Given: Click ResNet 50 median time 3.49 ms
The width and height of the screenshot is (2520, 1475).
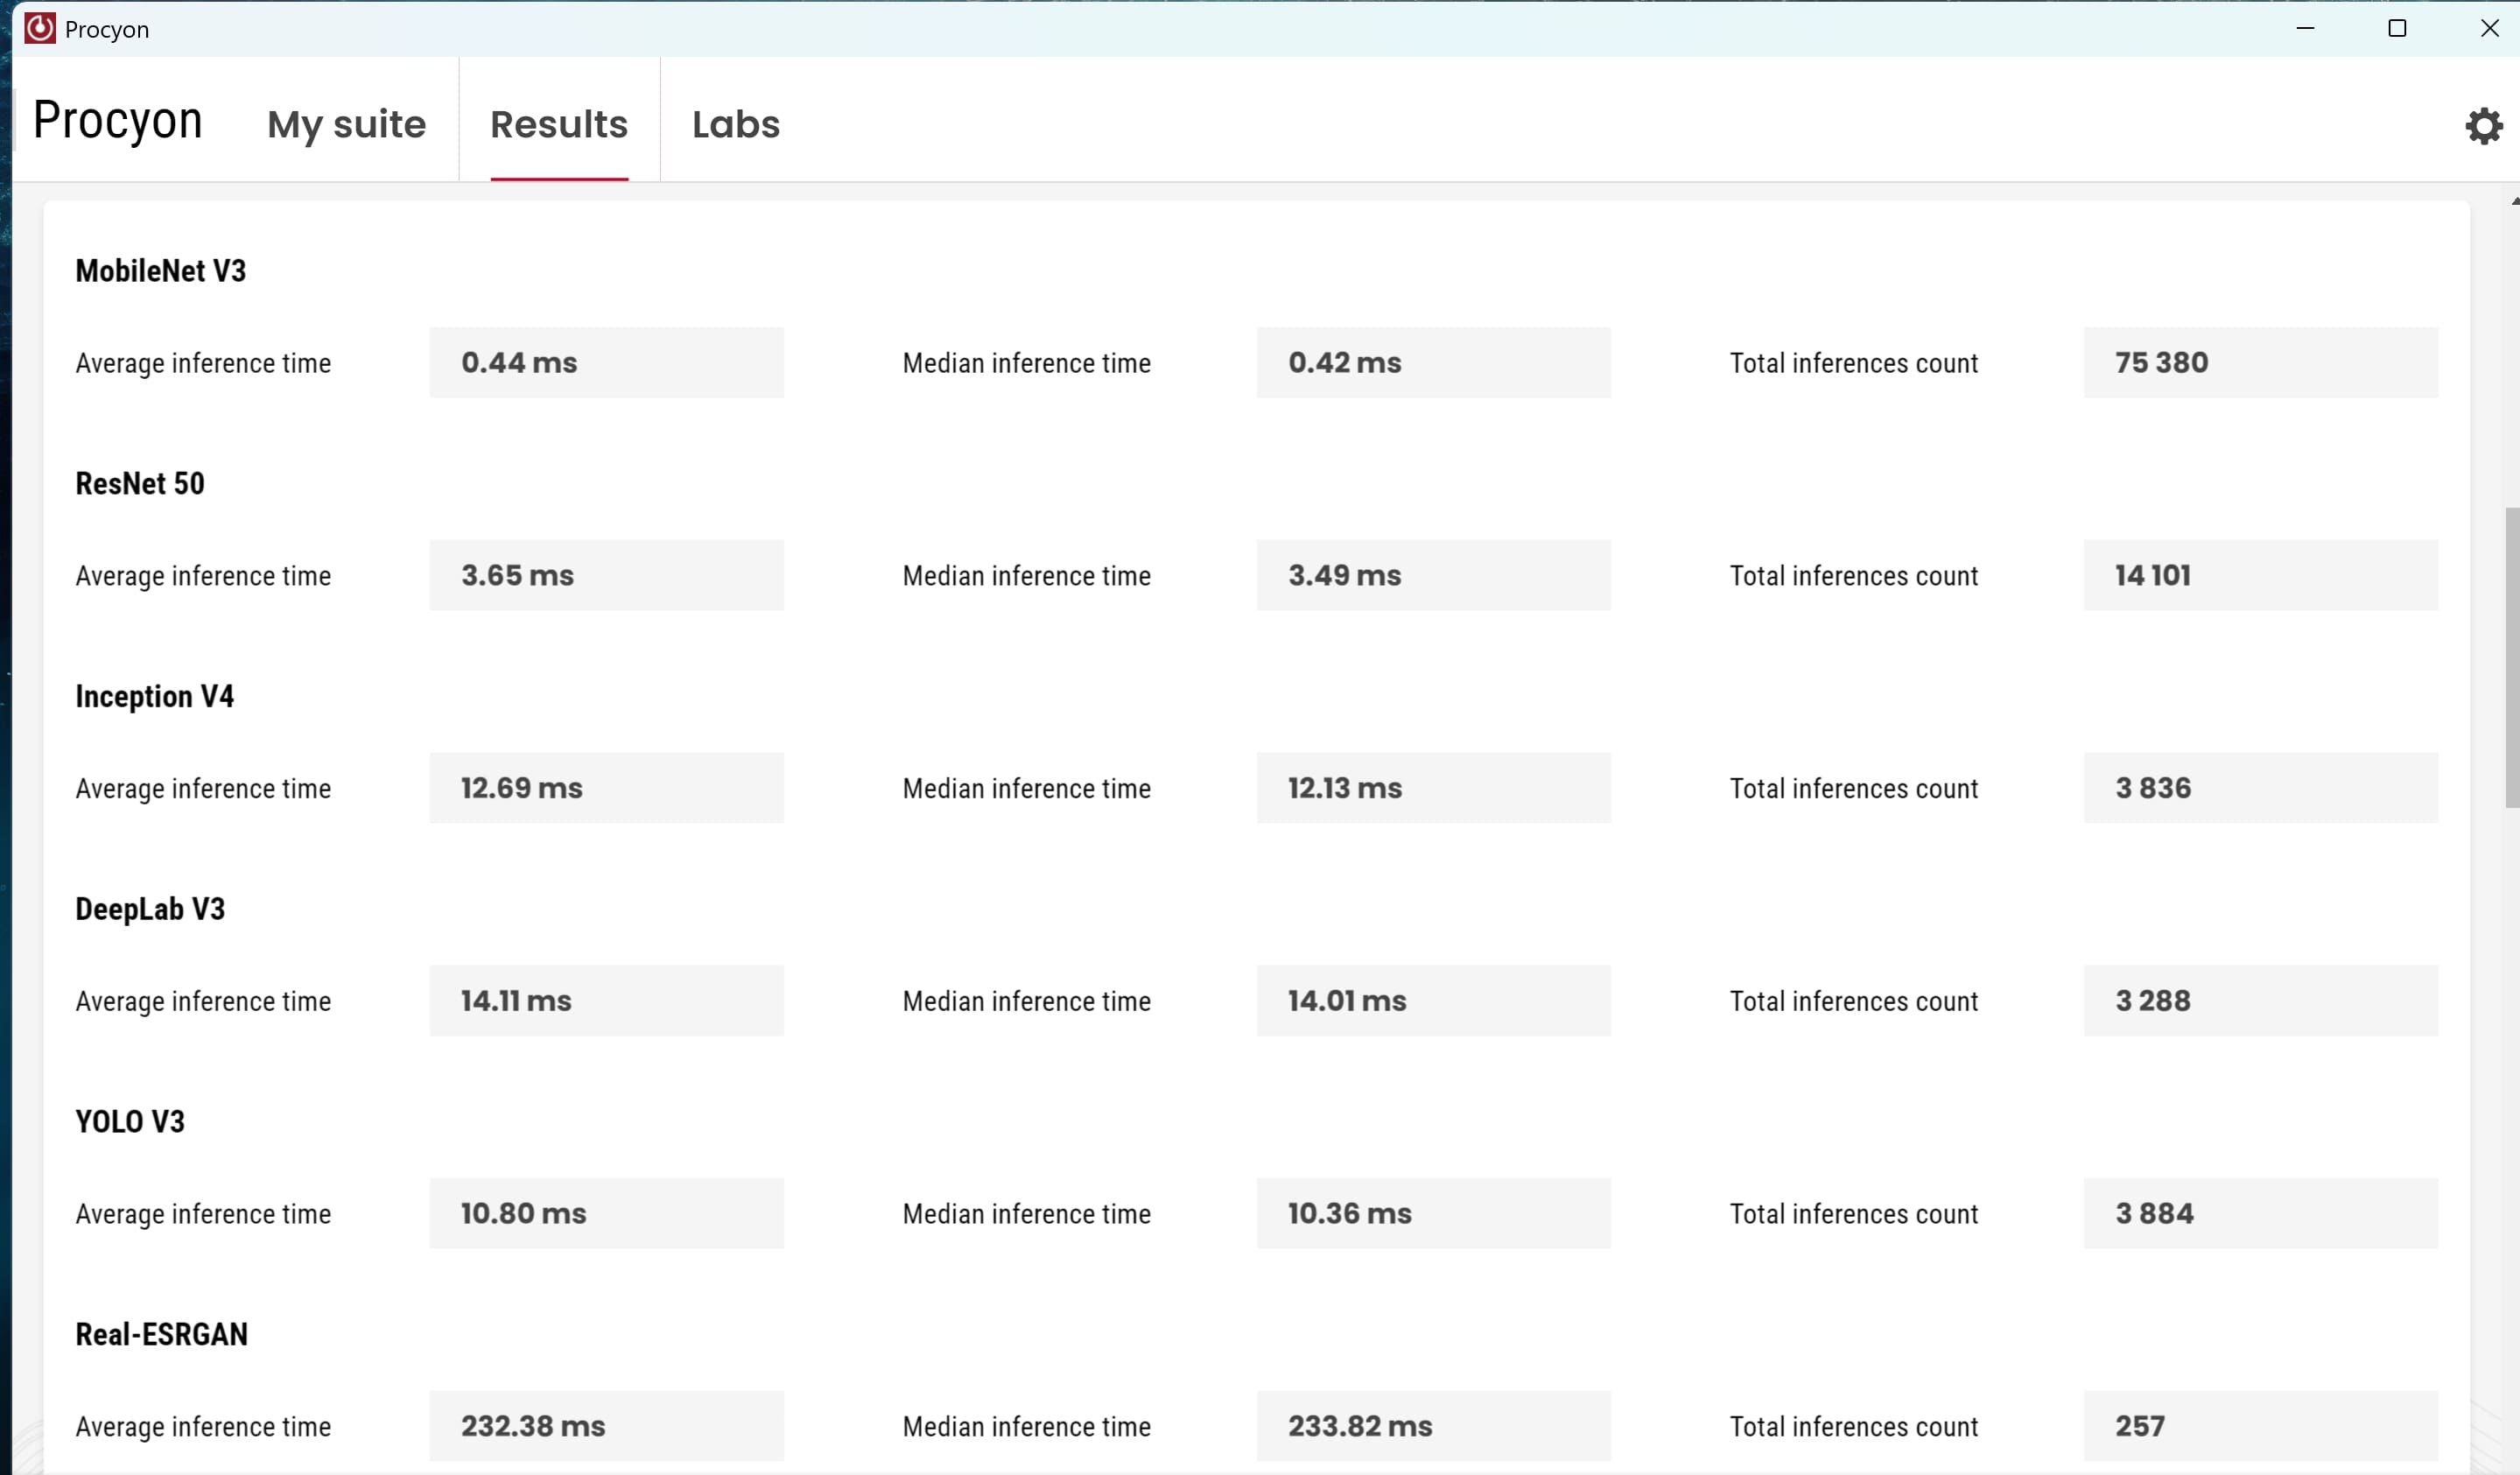Looking at the screenshot, I should (1344, 575).
